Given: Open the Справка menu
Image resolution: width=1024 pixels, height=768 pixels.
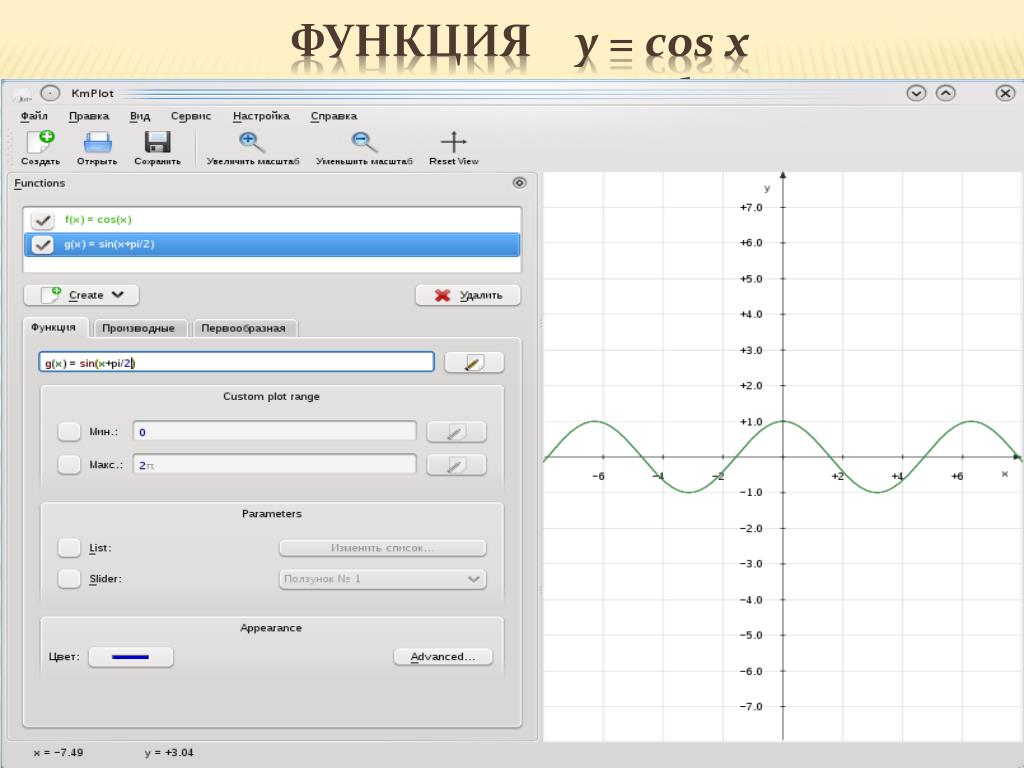Looking at the screenshot, I should coord(334,116).
